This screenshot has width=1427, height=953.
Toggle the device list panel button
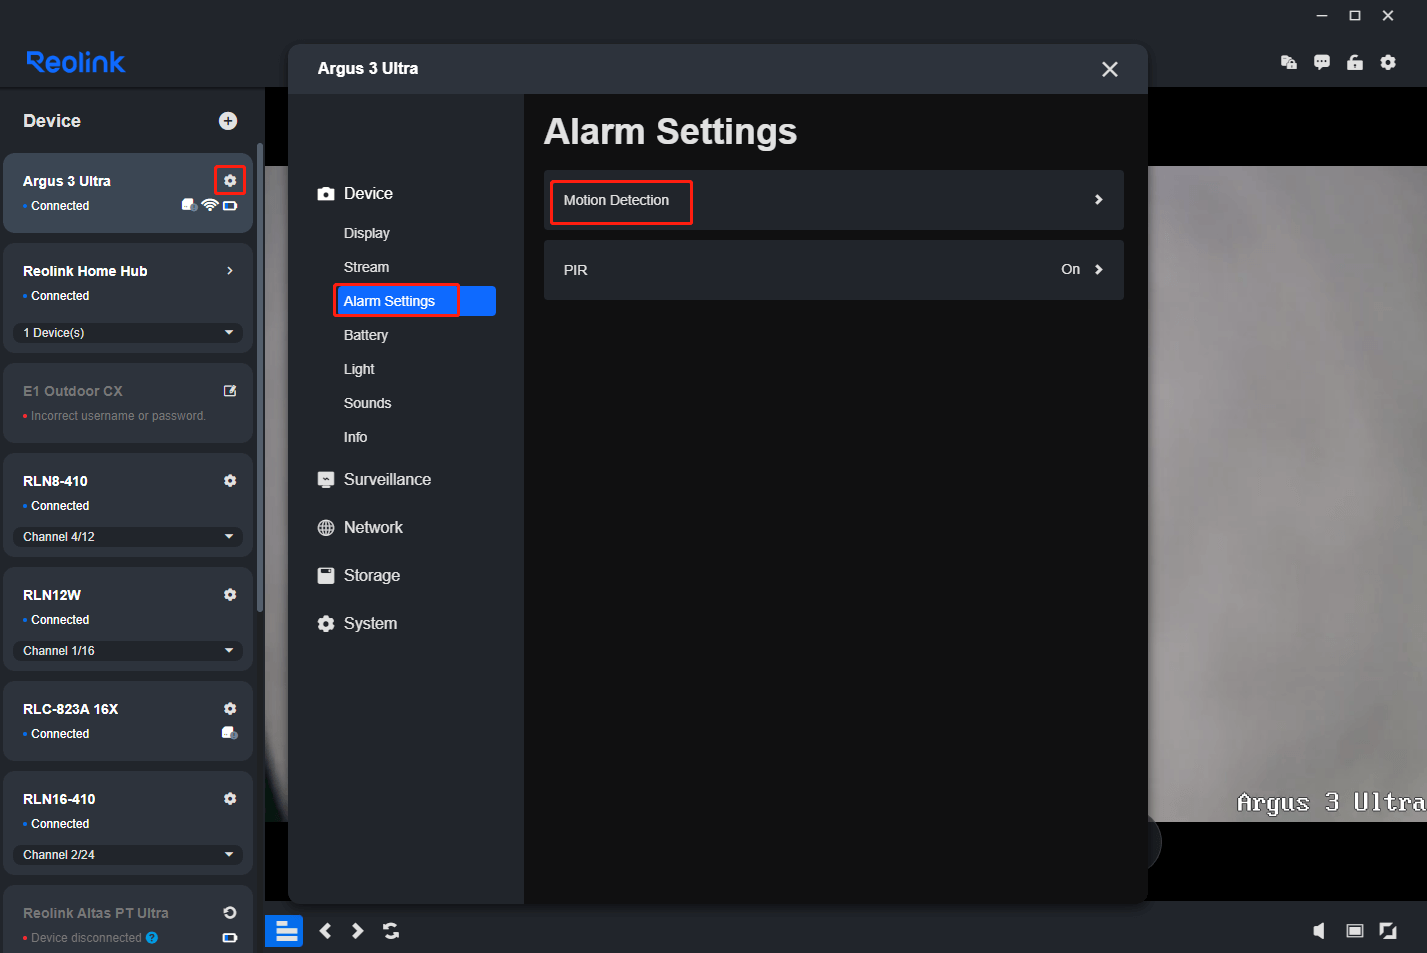[284, 931]
